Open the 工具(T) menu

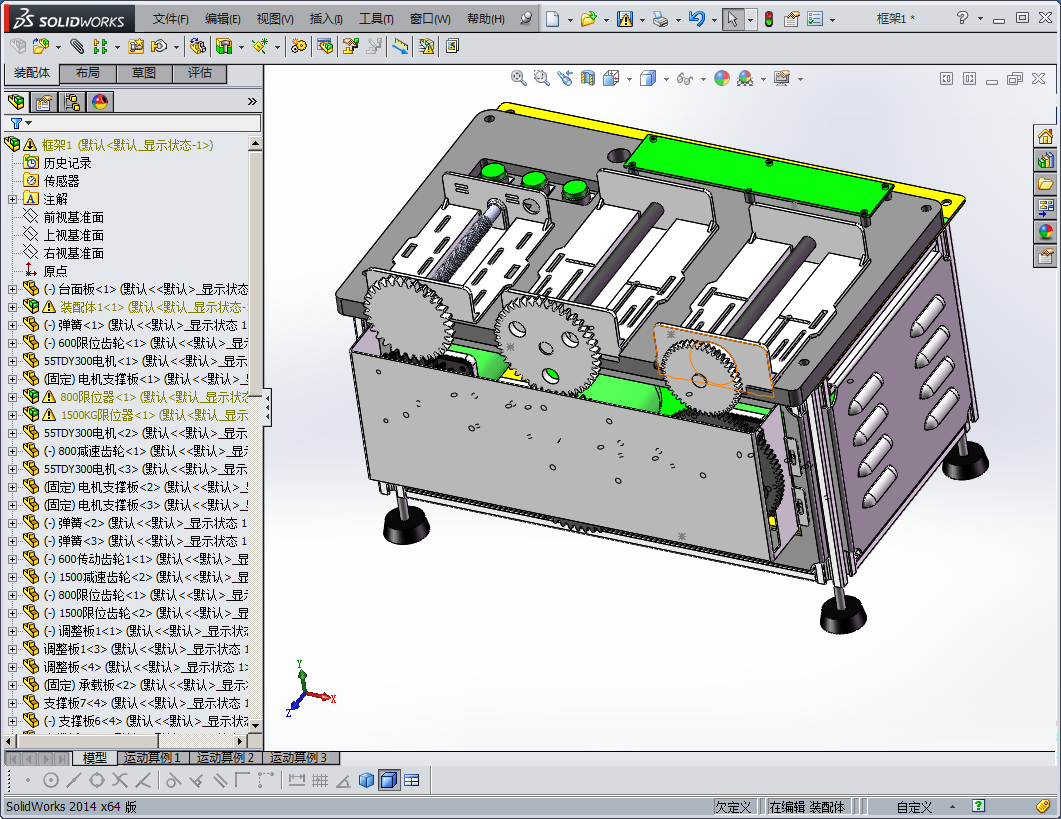(376, 19)
